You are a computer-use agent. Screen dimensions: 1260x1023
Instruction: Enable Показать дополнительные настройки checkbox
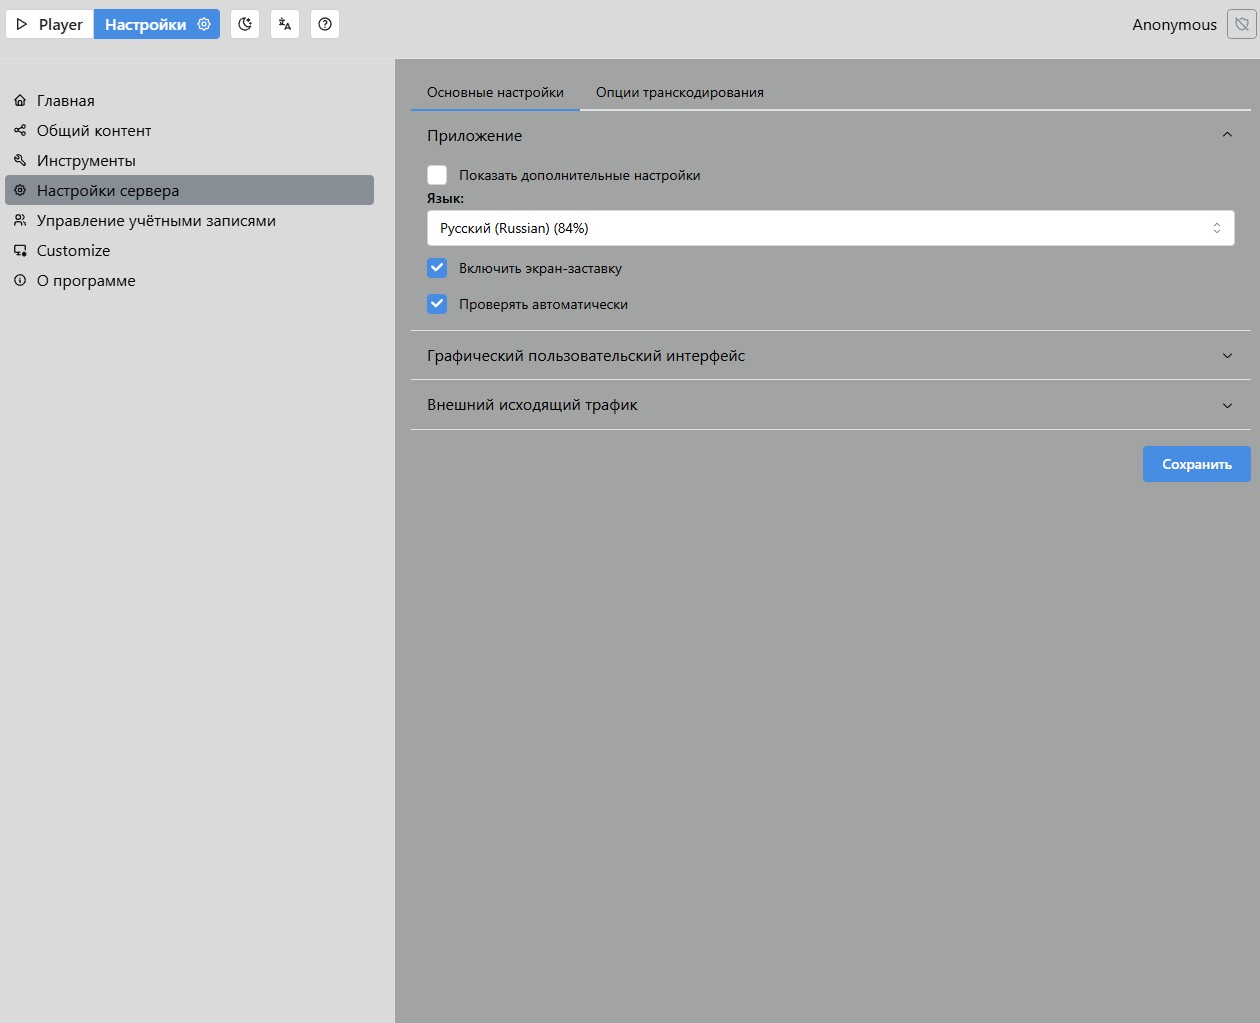coord(437,175)
